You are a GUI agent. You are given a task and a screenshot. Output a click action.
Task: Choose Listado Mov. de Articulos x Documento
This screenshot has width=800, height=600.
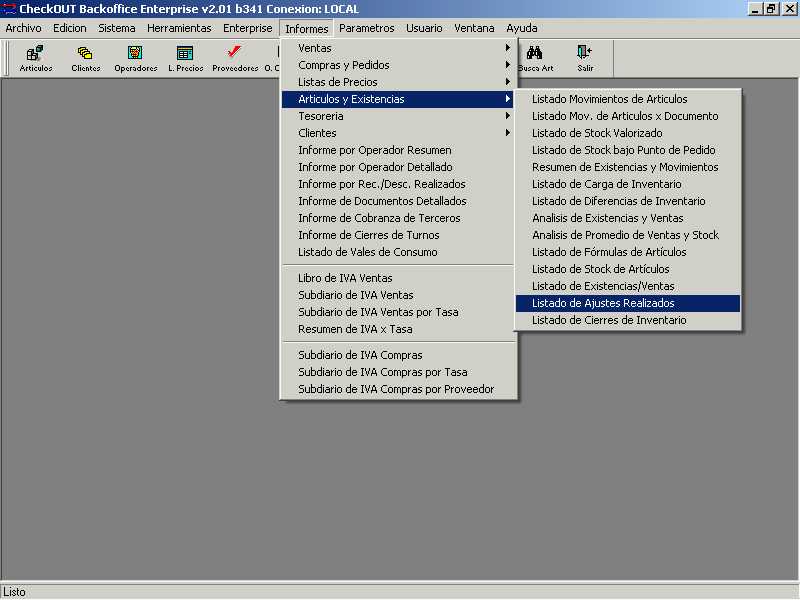point(628,116)
